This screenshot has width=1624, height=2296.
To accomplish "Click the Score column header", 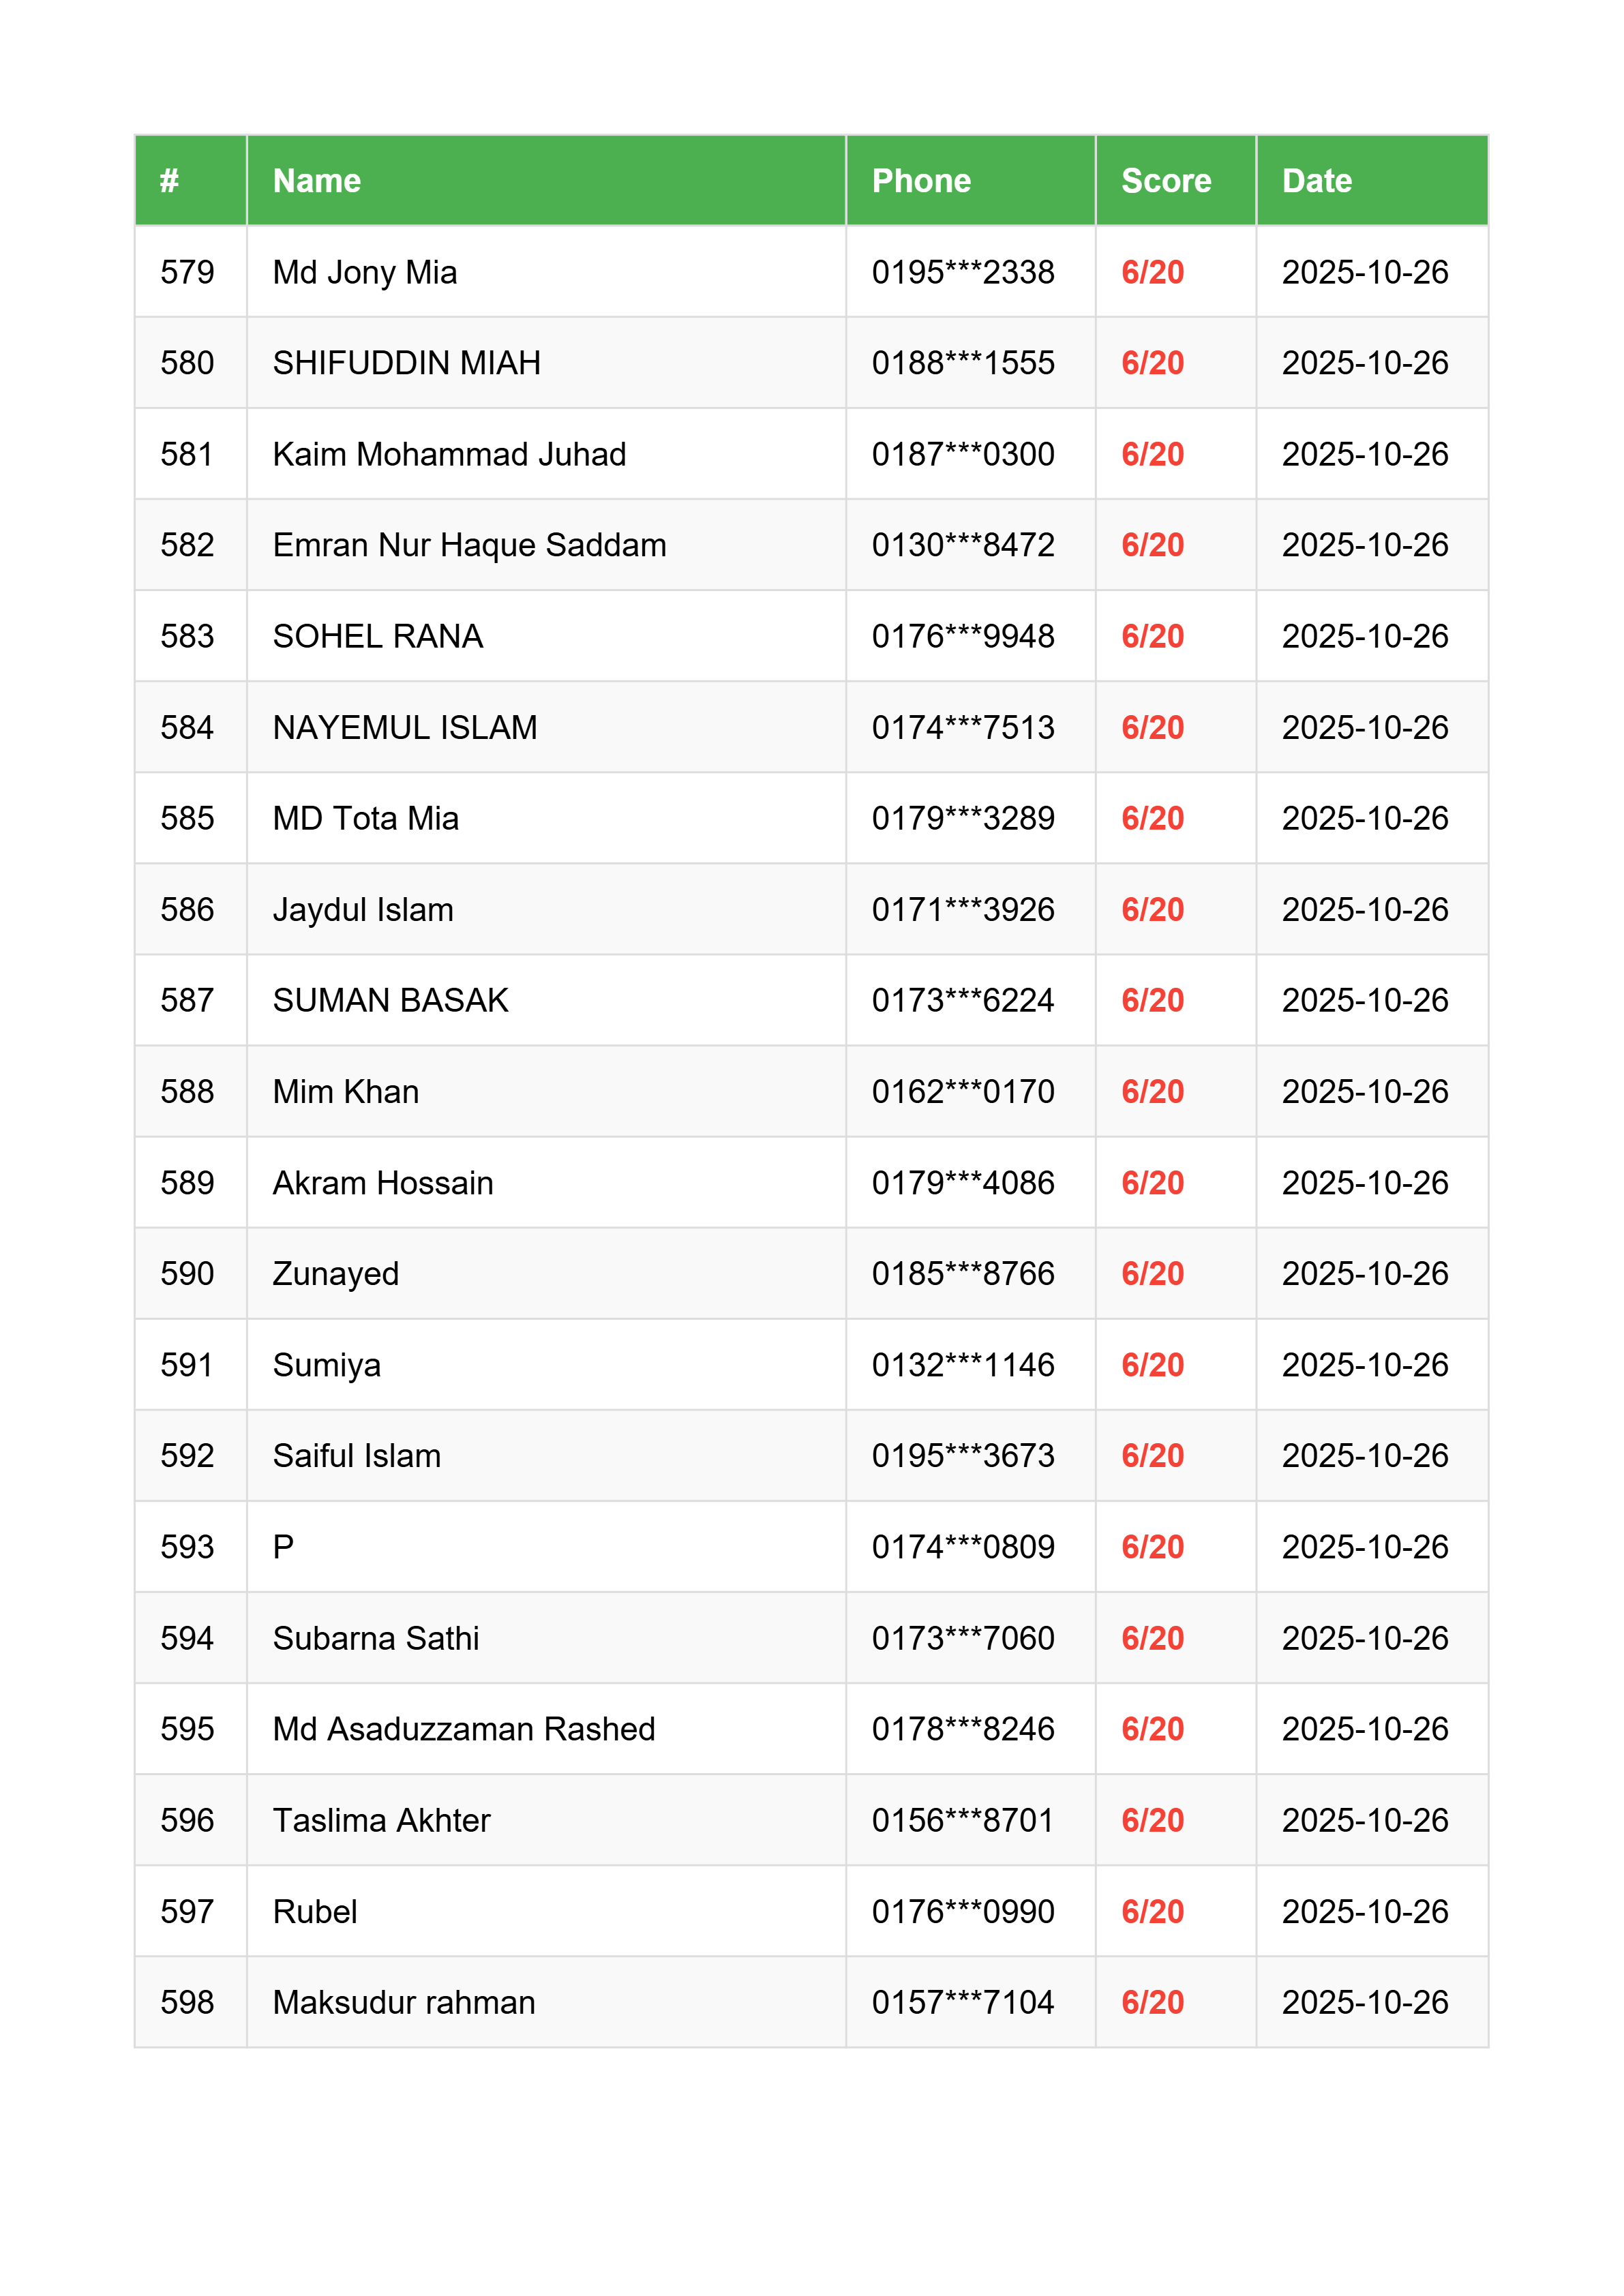I will click(1165, 181).
